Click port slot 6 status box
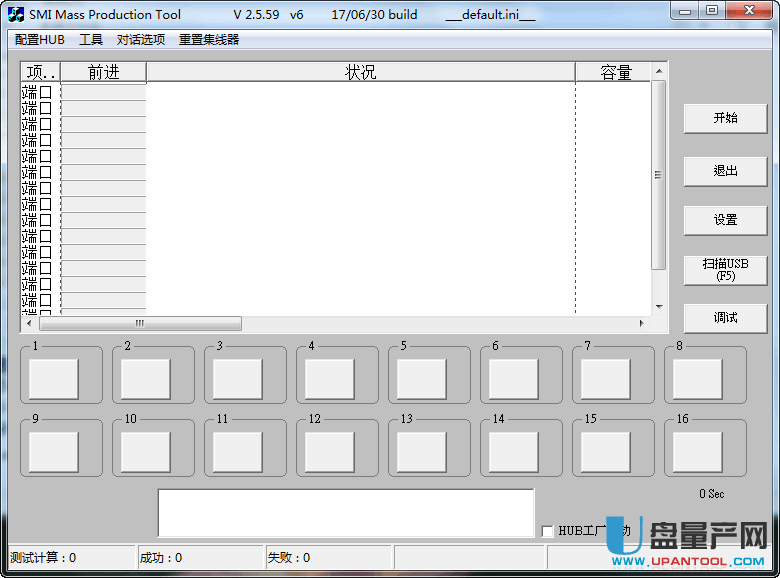Viewport: 780px width, 578px height. point(514,379)
